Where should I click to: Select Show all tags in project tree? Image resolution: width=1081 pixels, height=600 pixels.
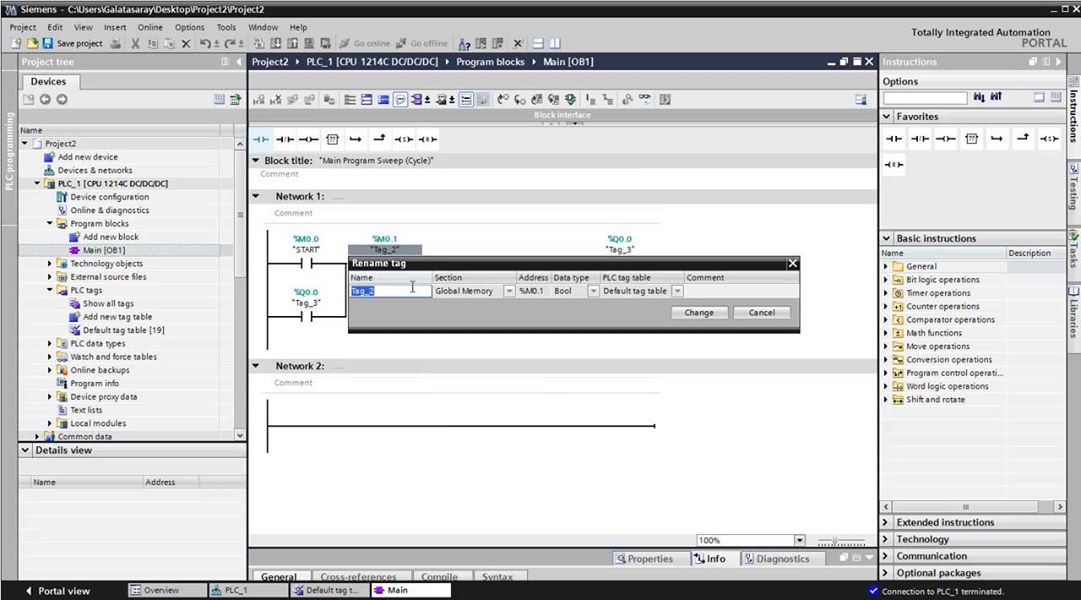pyautogui.click(x=108, y=304)
